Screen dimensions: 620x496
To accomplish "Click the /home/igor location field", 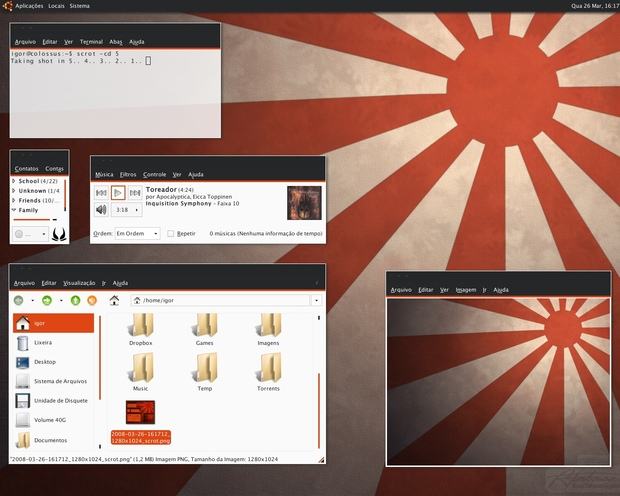I will (x=221, y=300).
